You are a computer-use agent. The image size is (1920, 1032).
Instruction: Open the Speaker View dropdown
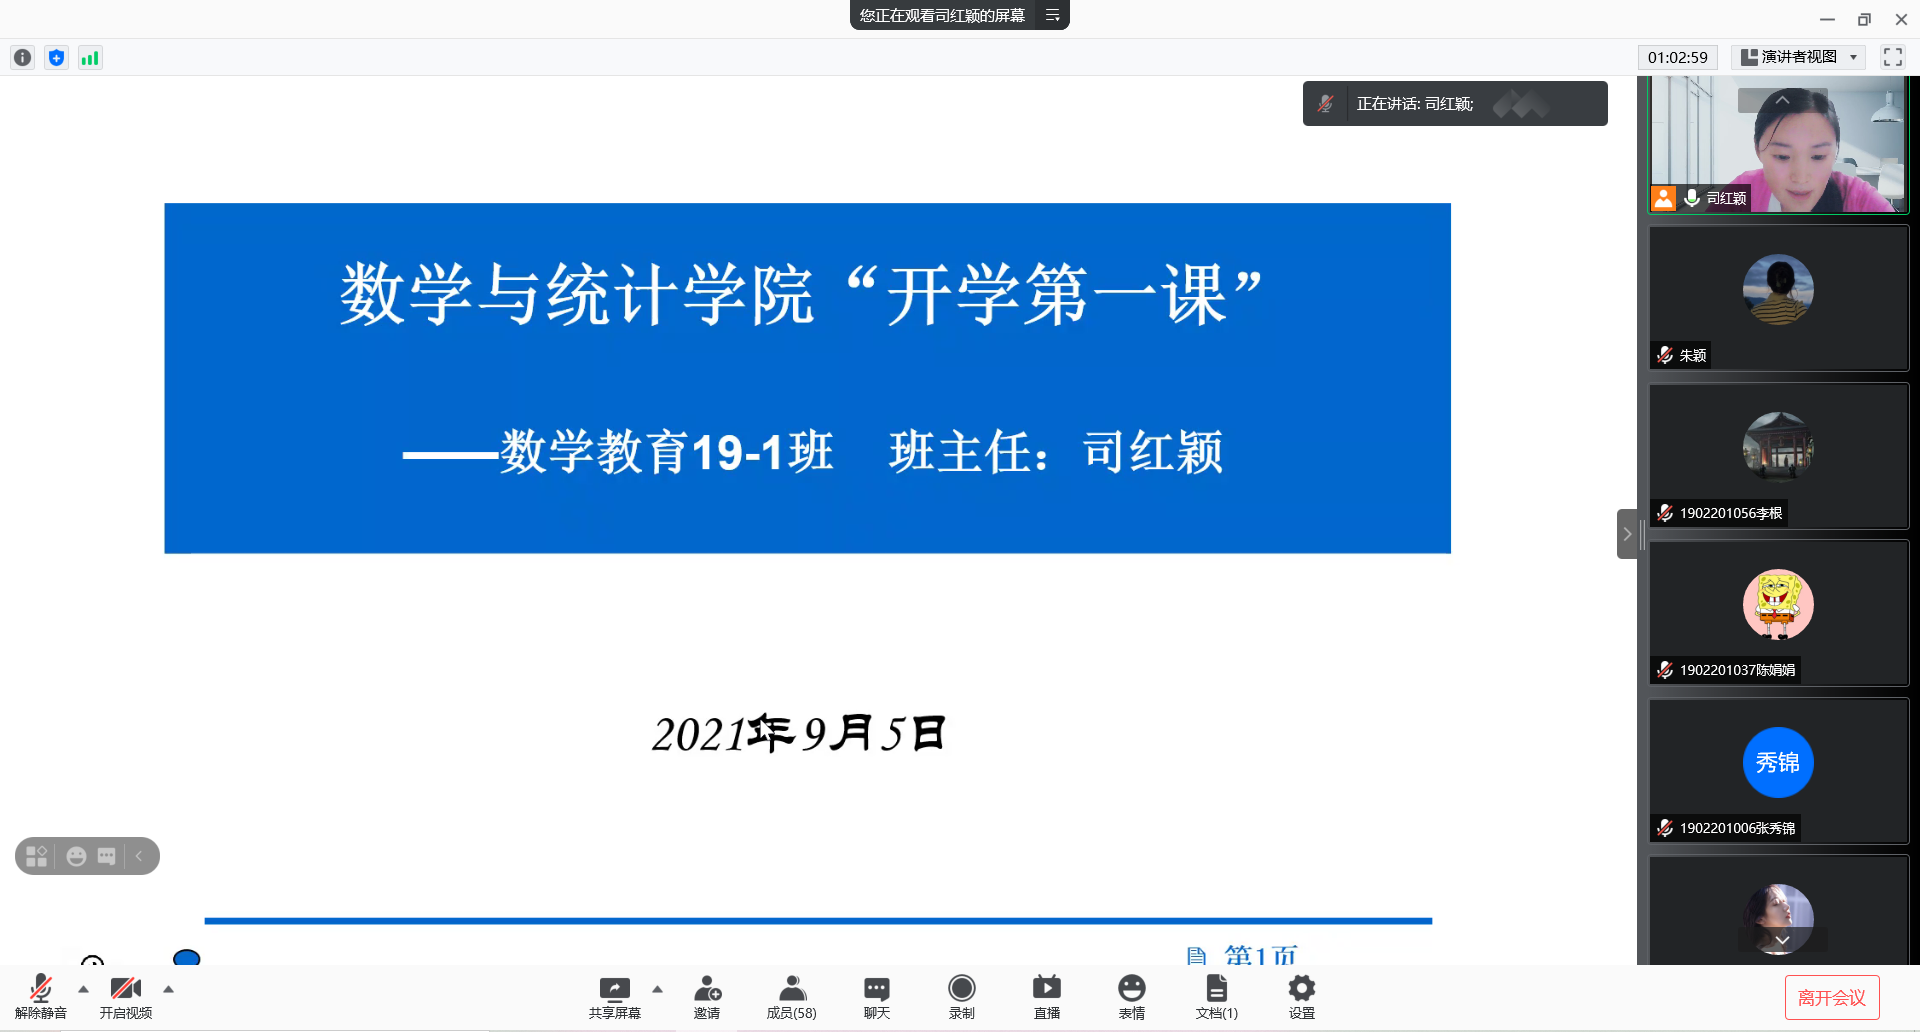pos(1799,57)
